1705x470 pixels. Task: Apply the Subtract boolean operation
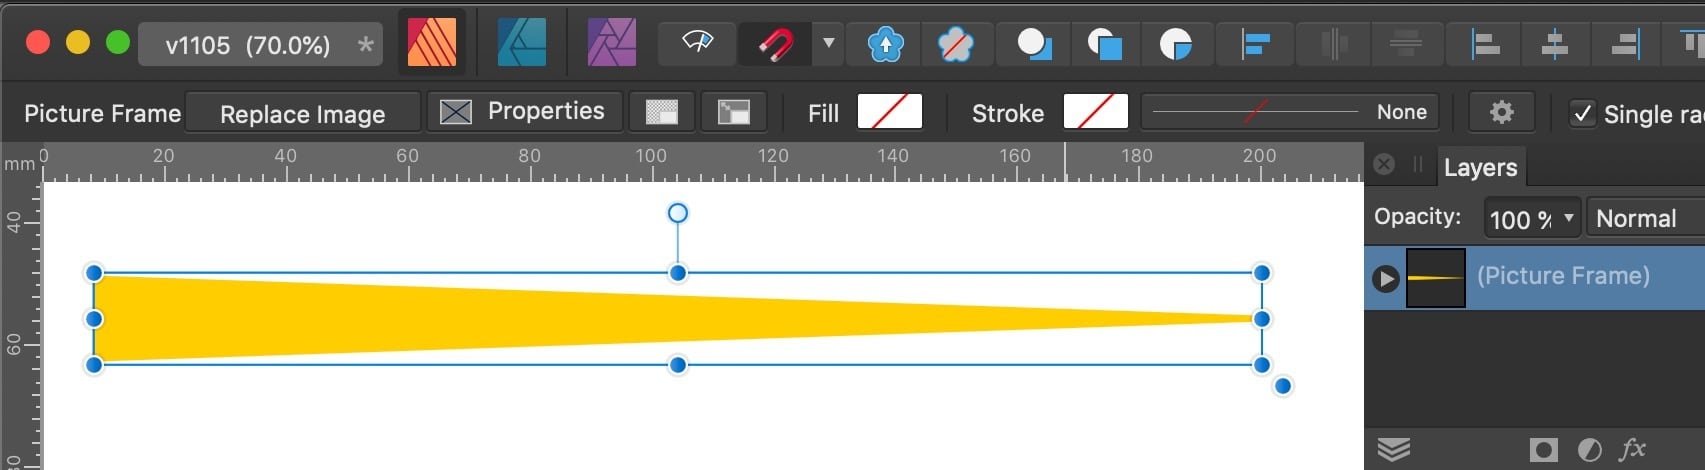coord(1105,44)
